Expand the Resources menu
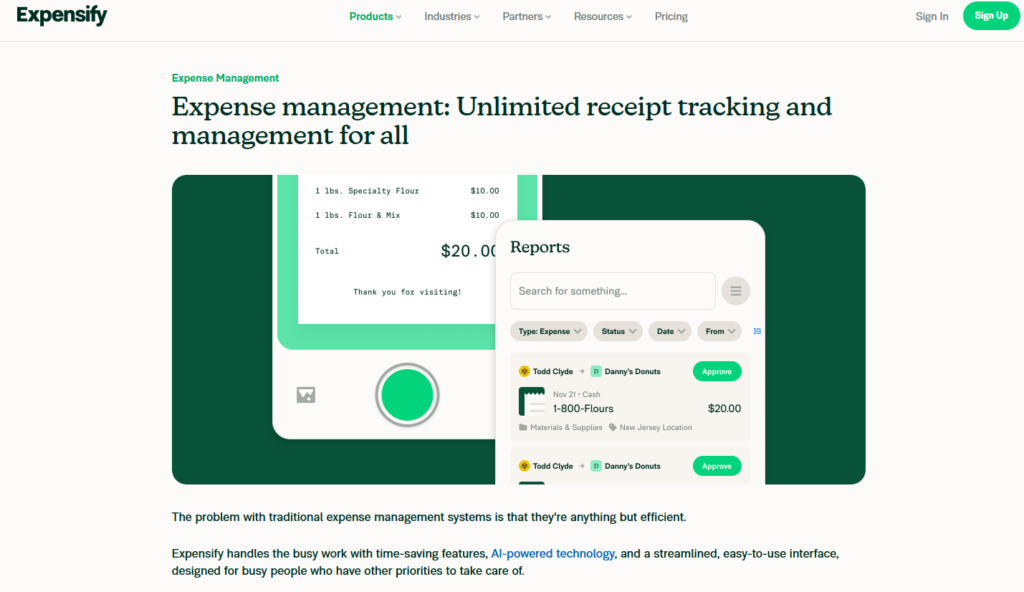The image size is (1024, 592). [x=602, y=16]
